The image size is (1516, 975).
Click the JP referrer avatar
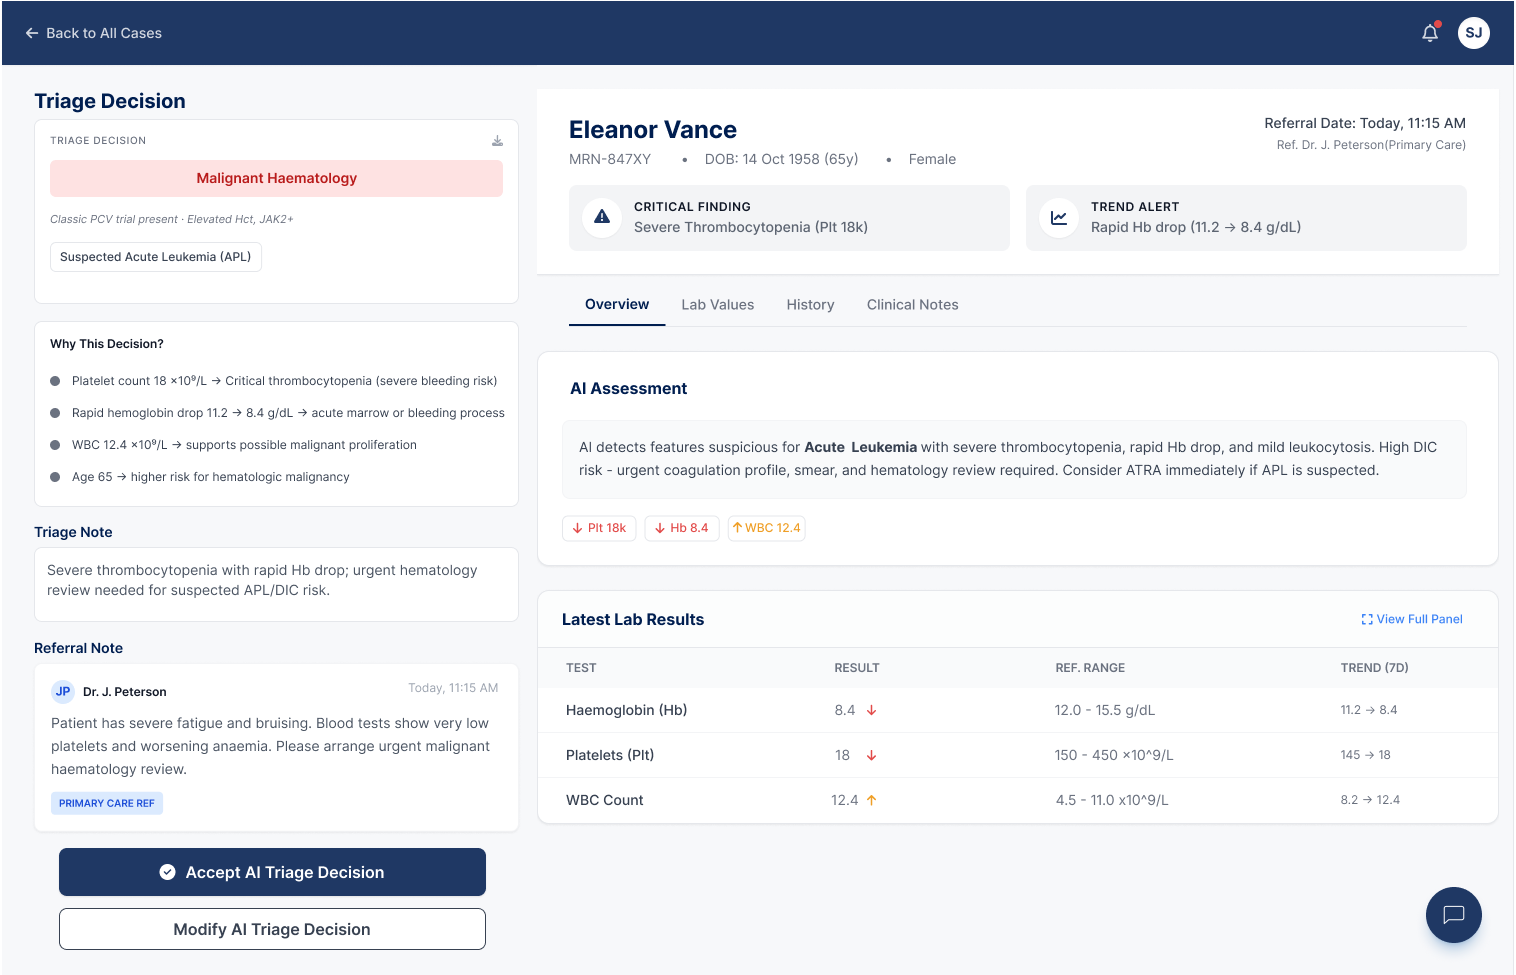pos(63,691)
